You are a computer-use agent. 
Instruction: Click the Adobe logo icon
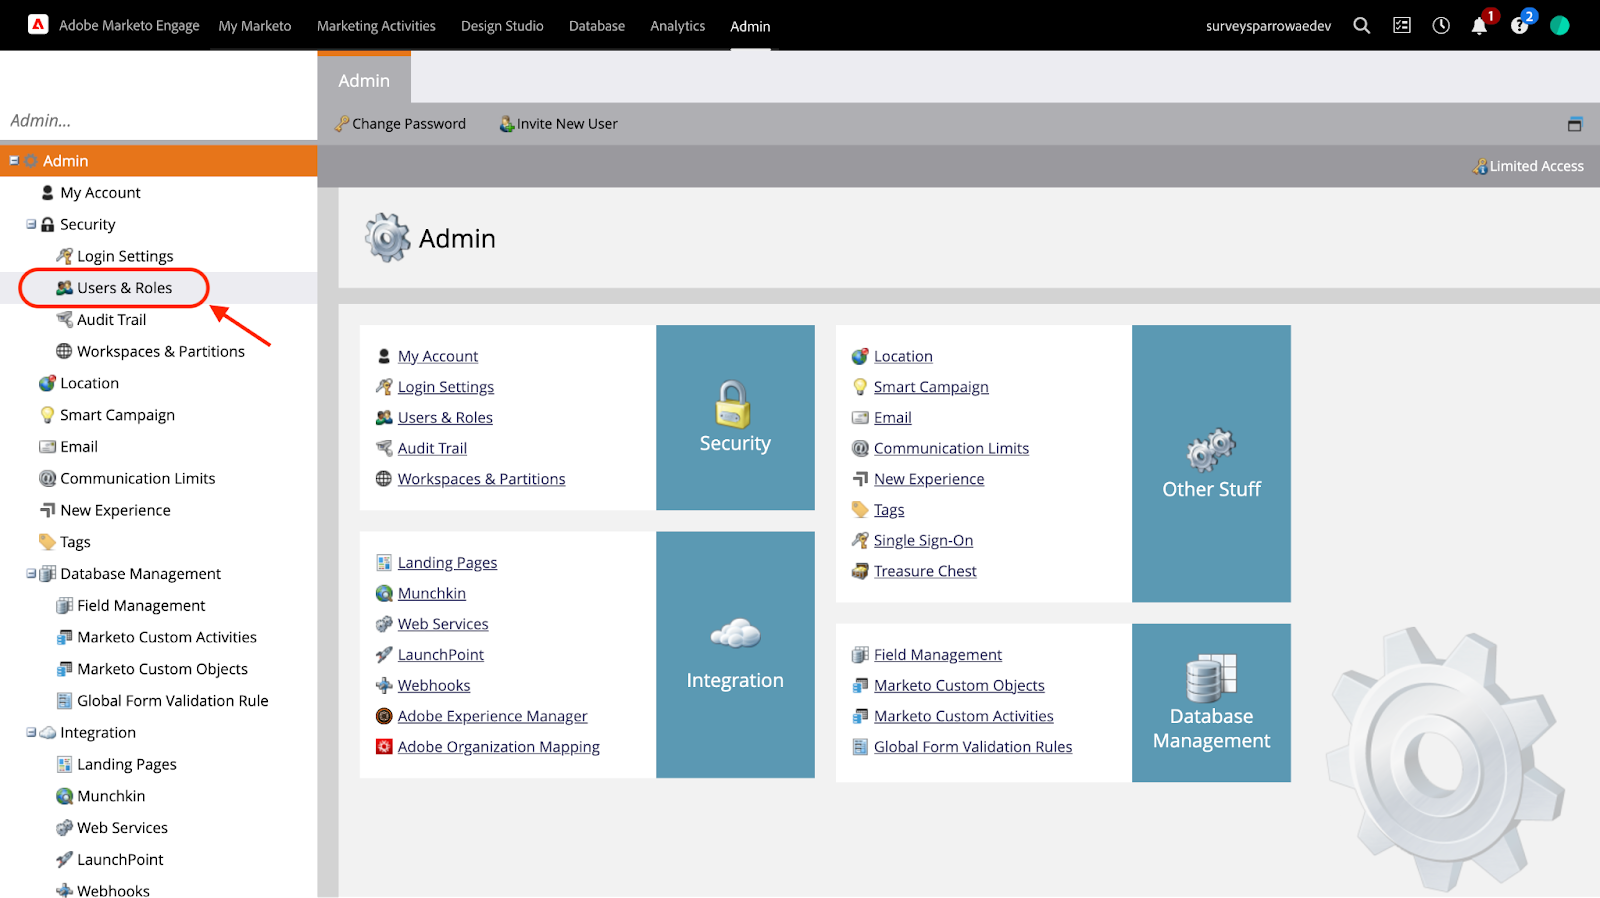38,25
